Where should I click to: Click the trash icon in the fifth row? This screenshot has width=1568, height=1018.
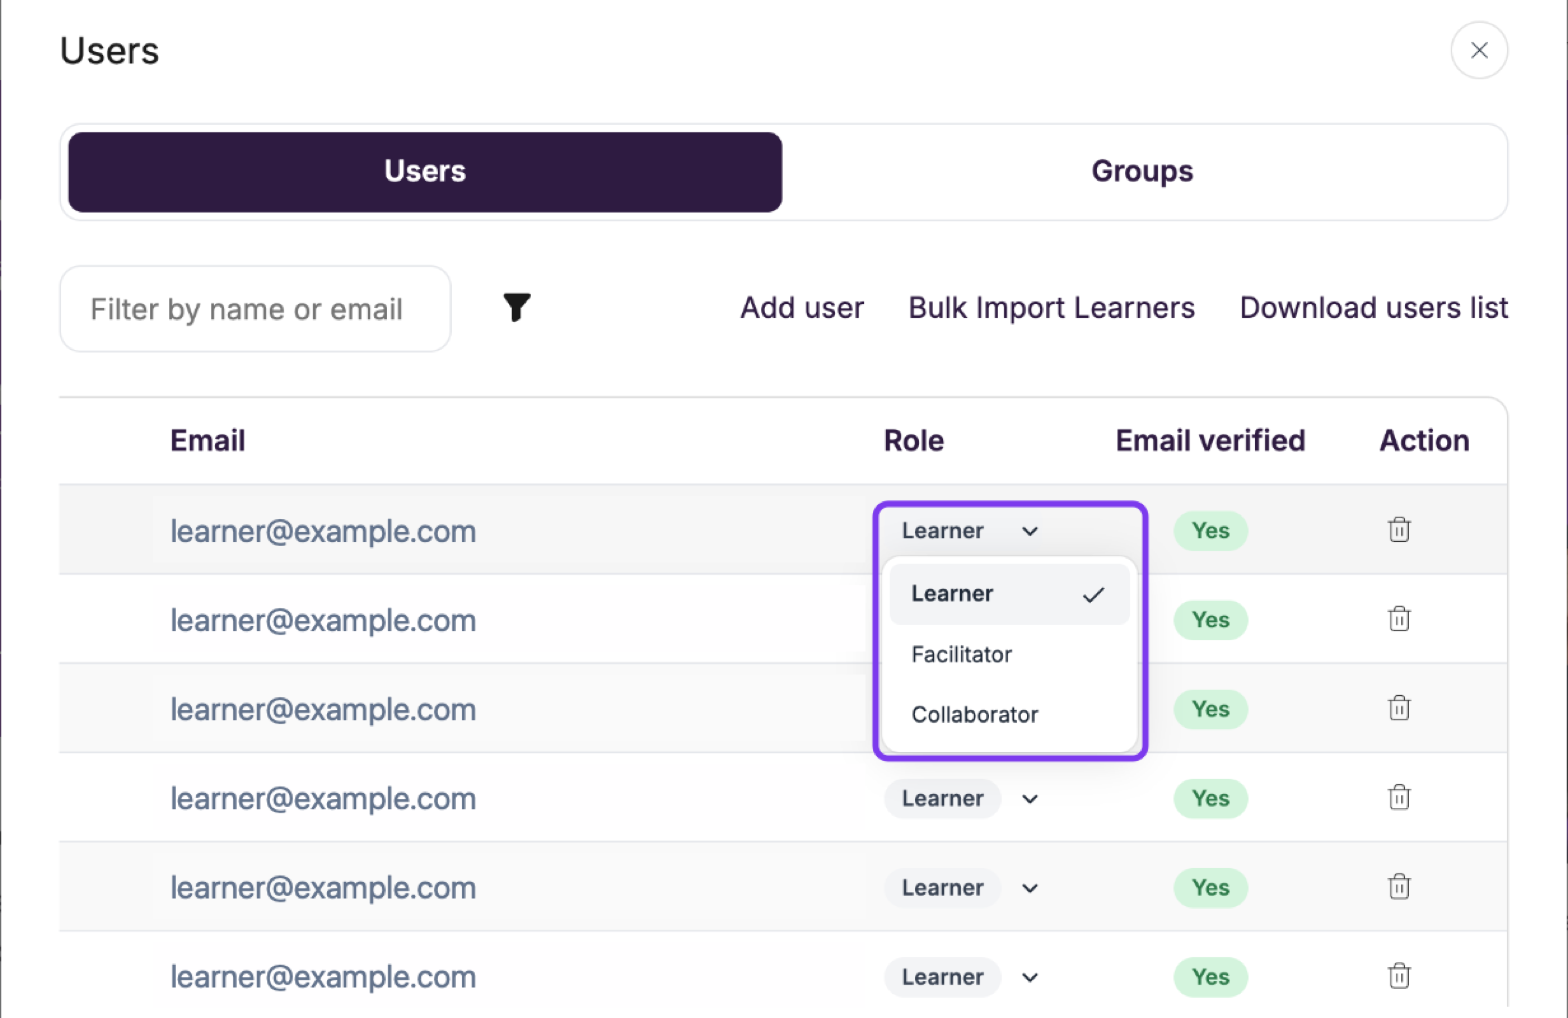1399,886
